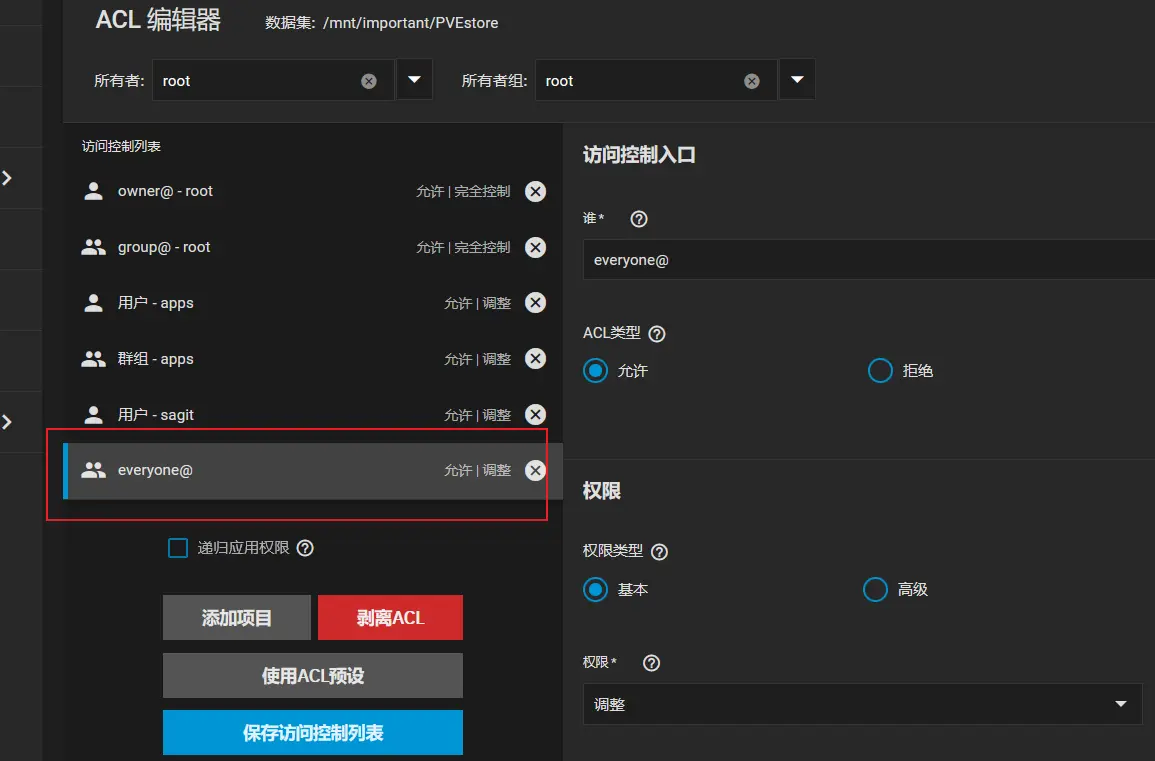Viewport: 1155px width, 761px height.
Task: Delete the 群组 - apps entry
Action: click(536, 359)
